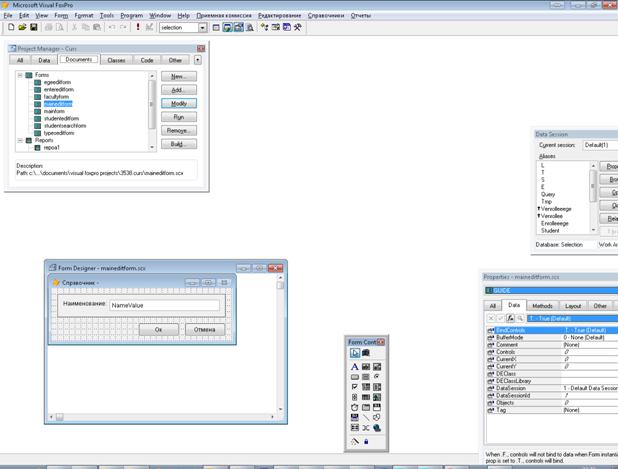Open the Справочники menu
The image size is (618, 469).
point(326,15)
